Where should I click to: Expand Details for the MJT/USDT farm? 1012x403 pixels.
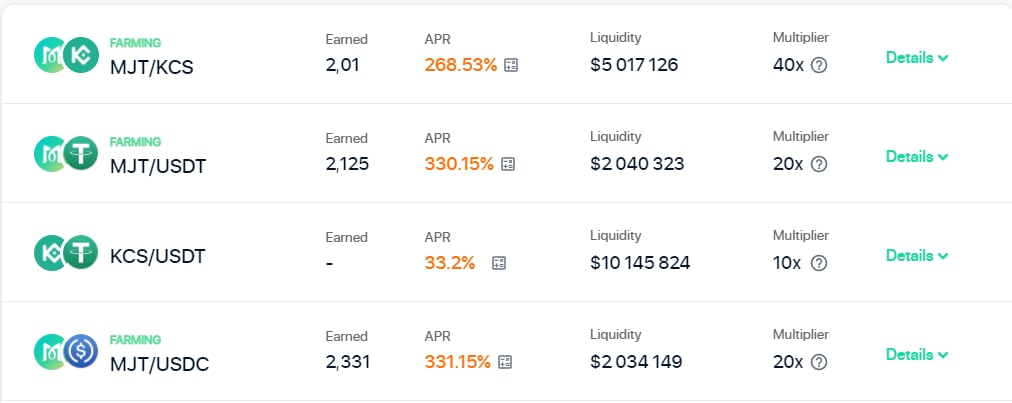[x=917, y=157]
